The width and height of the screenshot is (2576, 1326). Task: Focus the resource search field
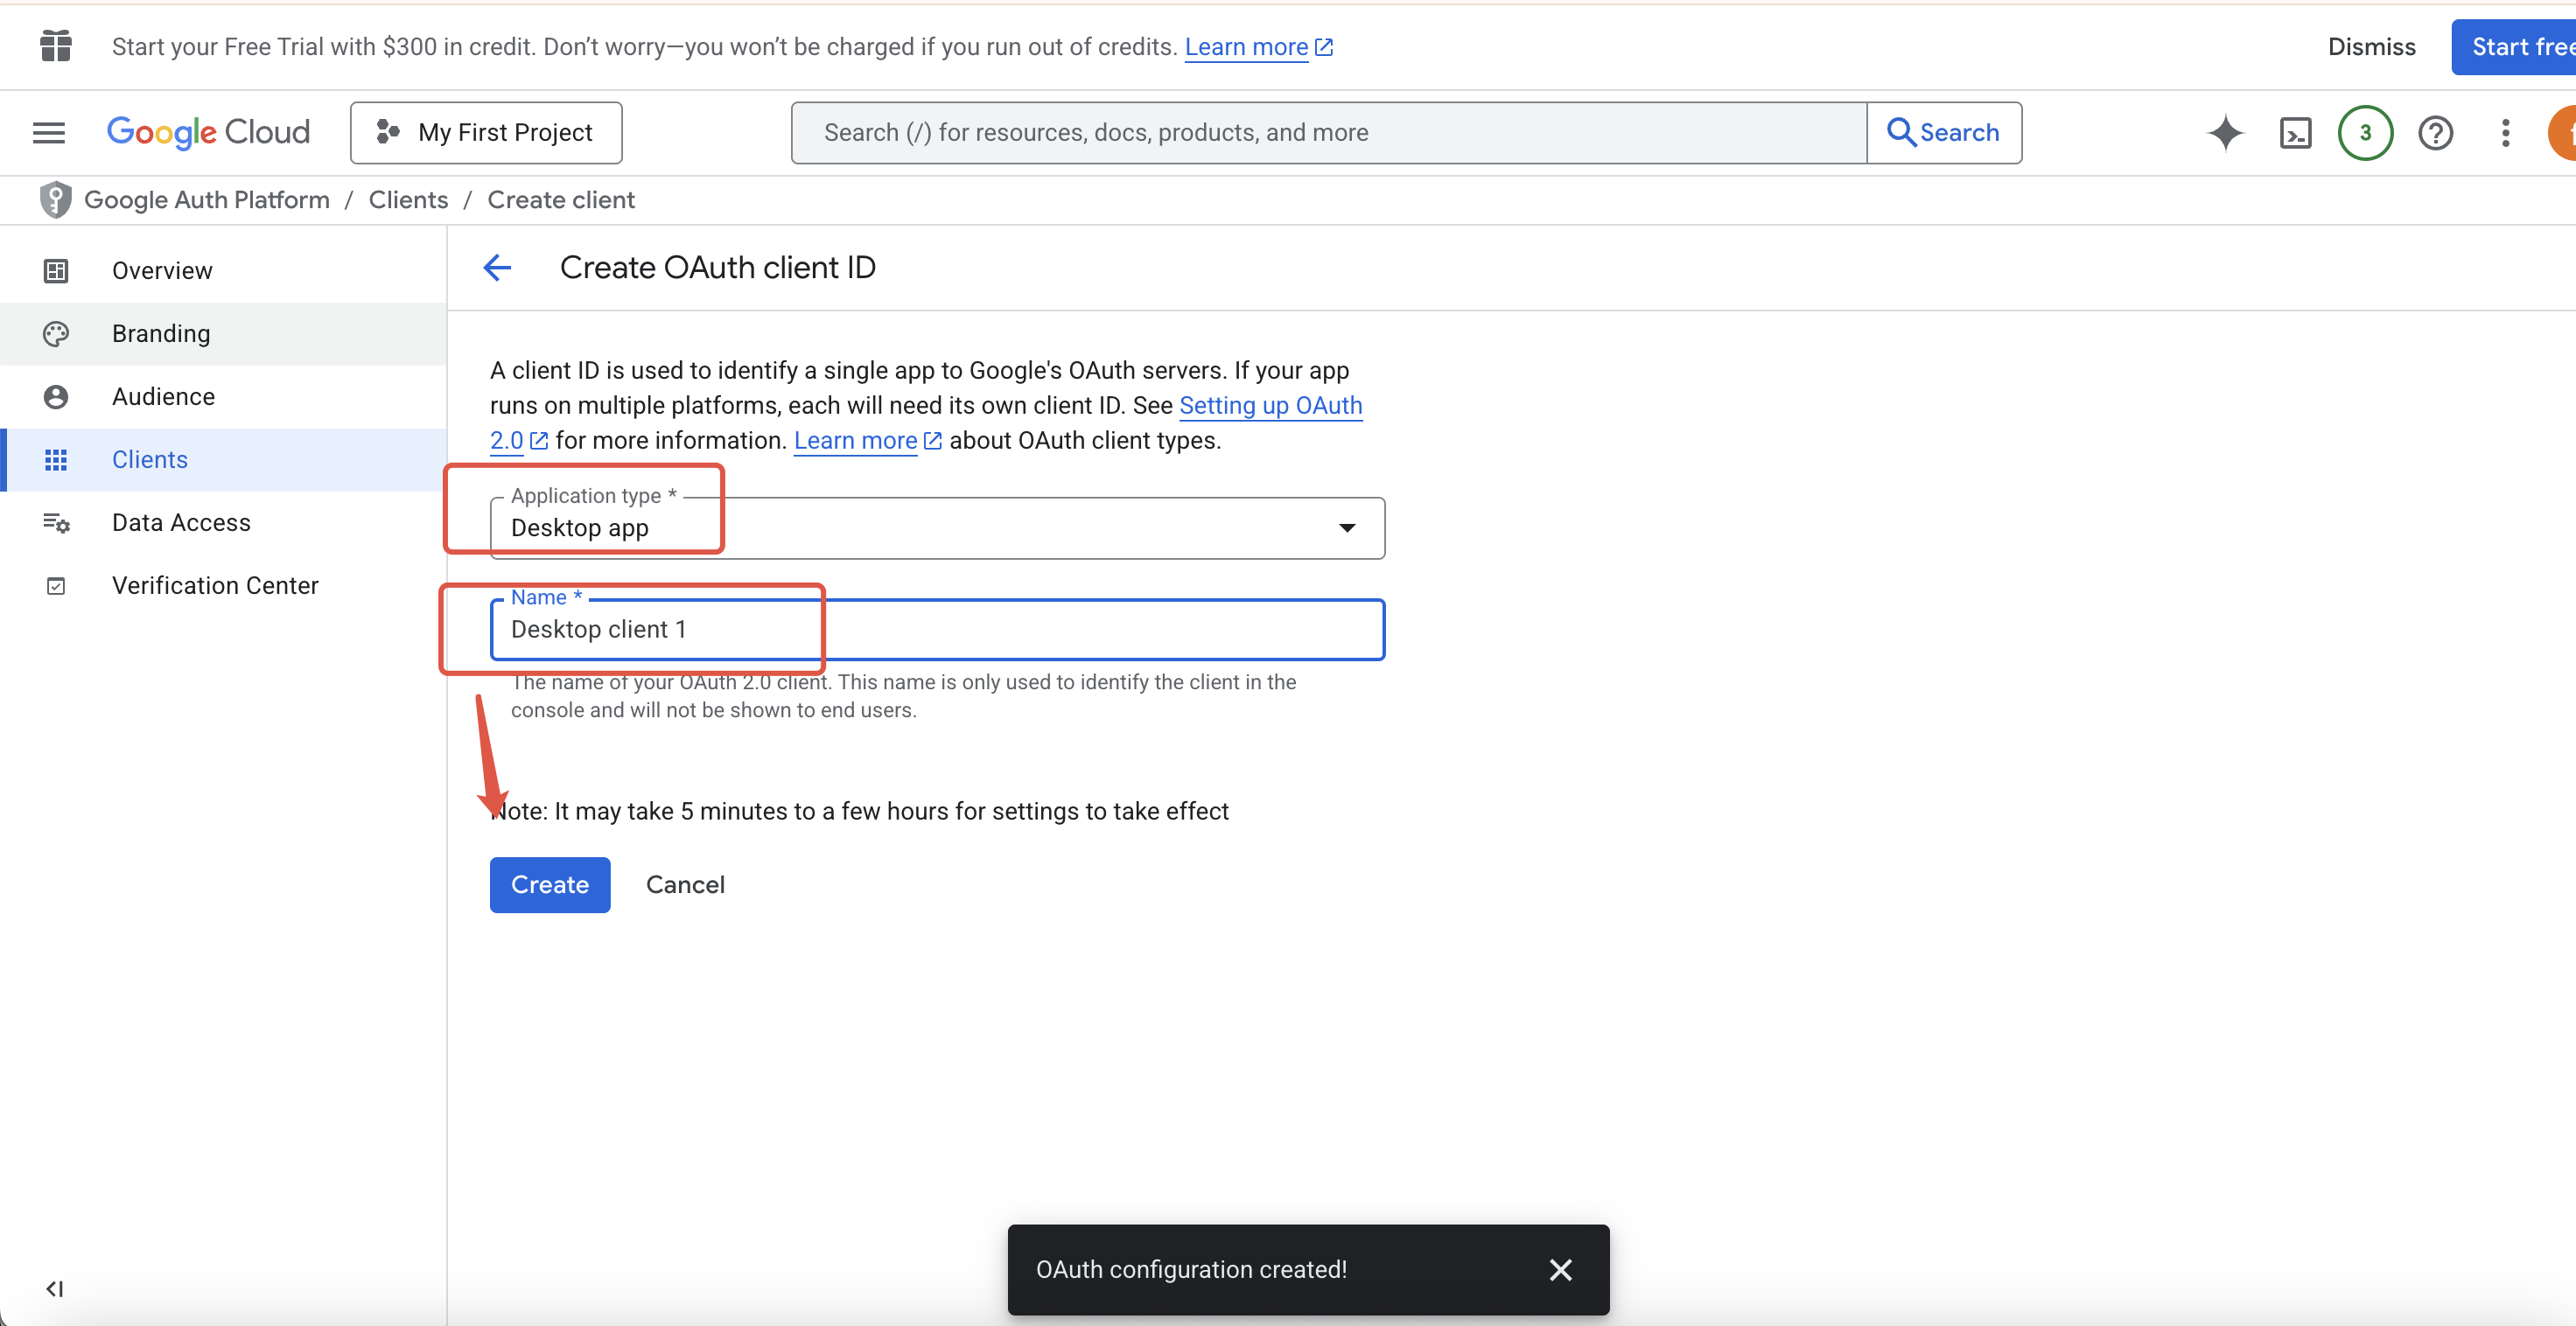pos(1329,132)
